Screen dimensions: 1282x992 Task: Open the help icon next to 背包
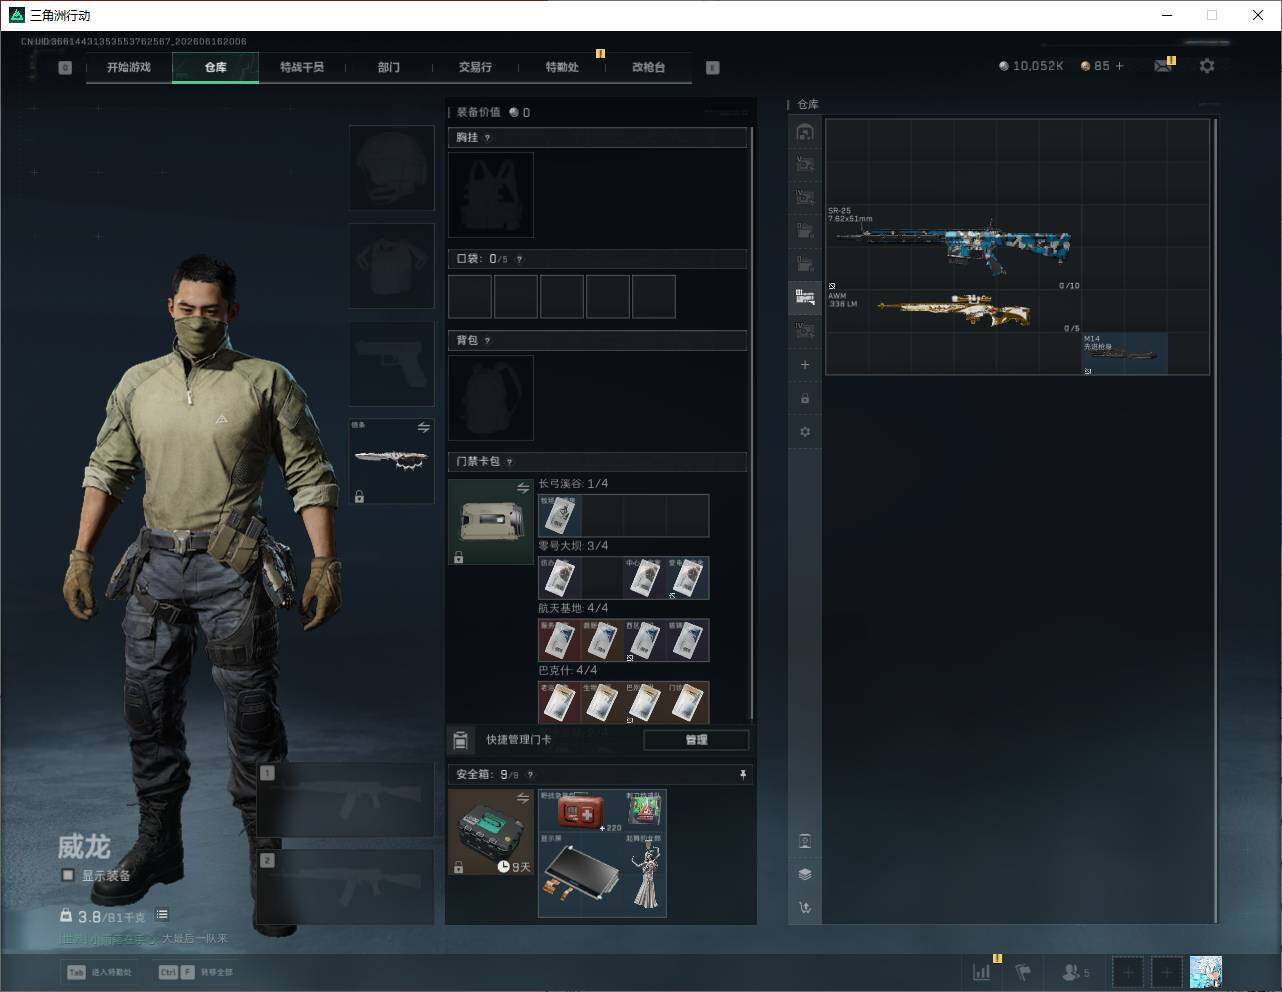(487, 341)
